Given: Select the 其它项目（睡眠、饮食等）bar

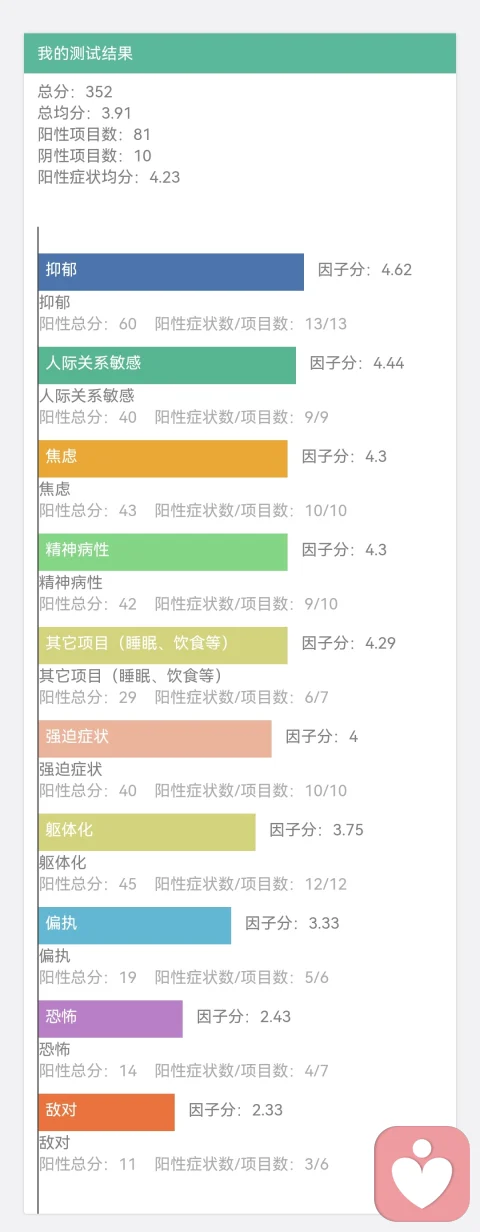Looking at the screenshot, I should point(163,645).
